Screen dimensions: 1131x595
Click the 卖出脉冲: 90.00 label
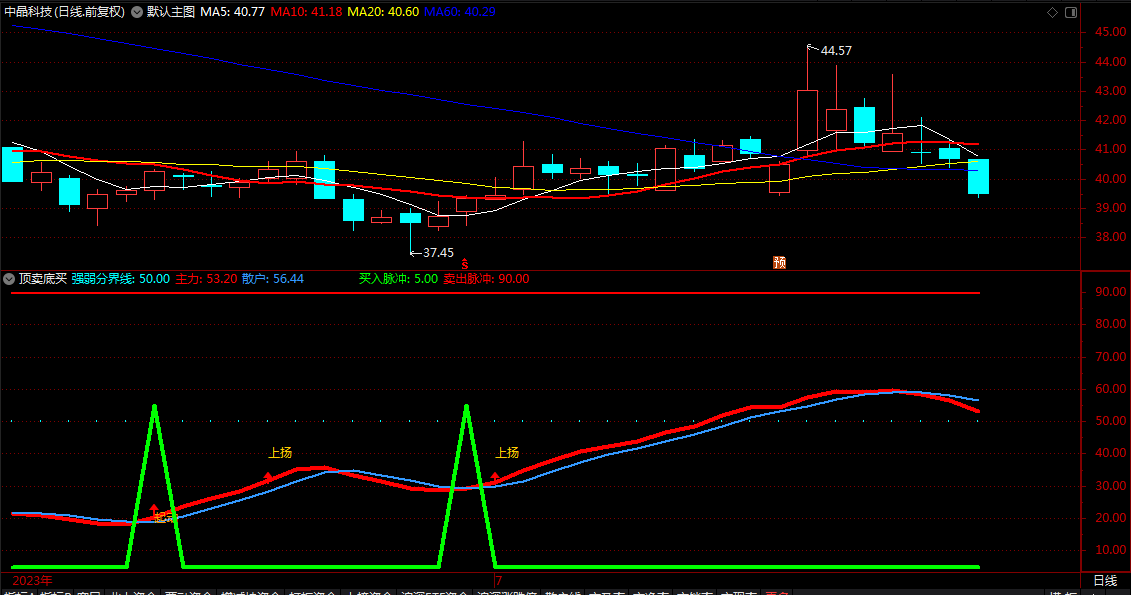coord(486,279)
